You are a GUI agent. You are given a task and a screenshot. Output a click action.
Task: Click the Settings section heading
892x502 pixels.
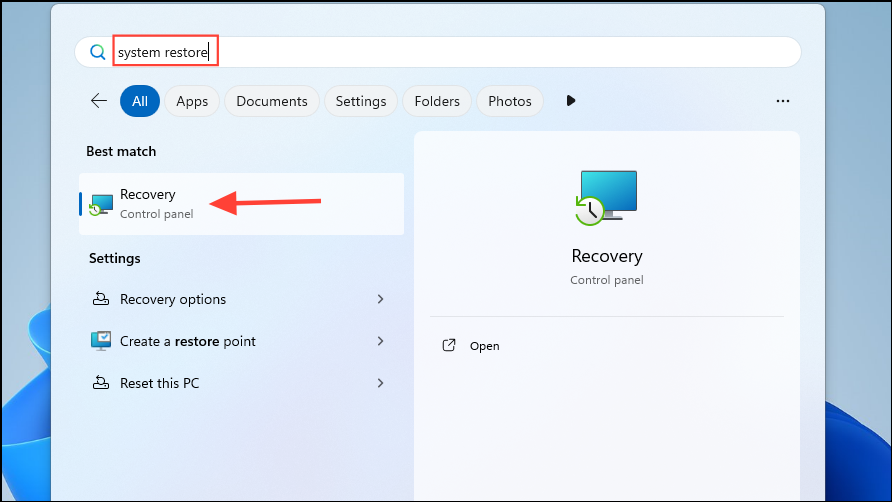(x=114, y=258)
